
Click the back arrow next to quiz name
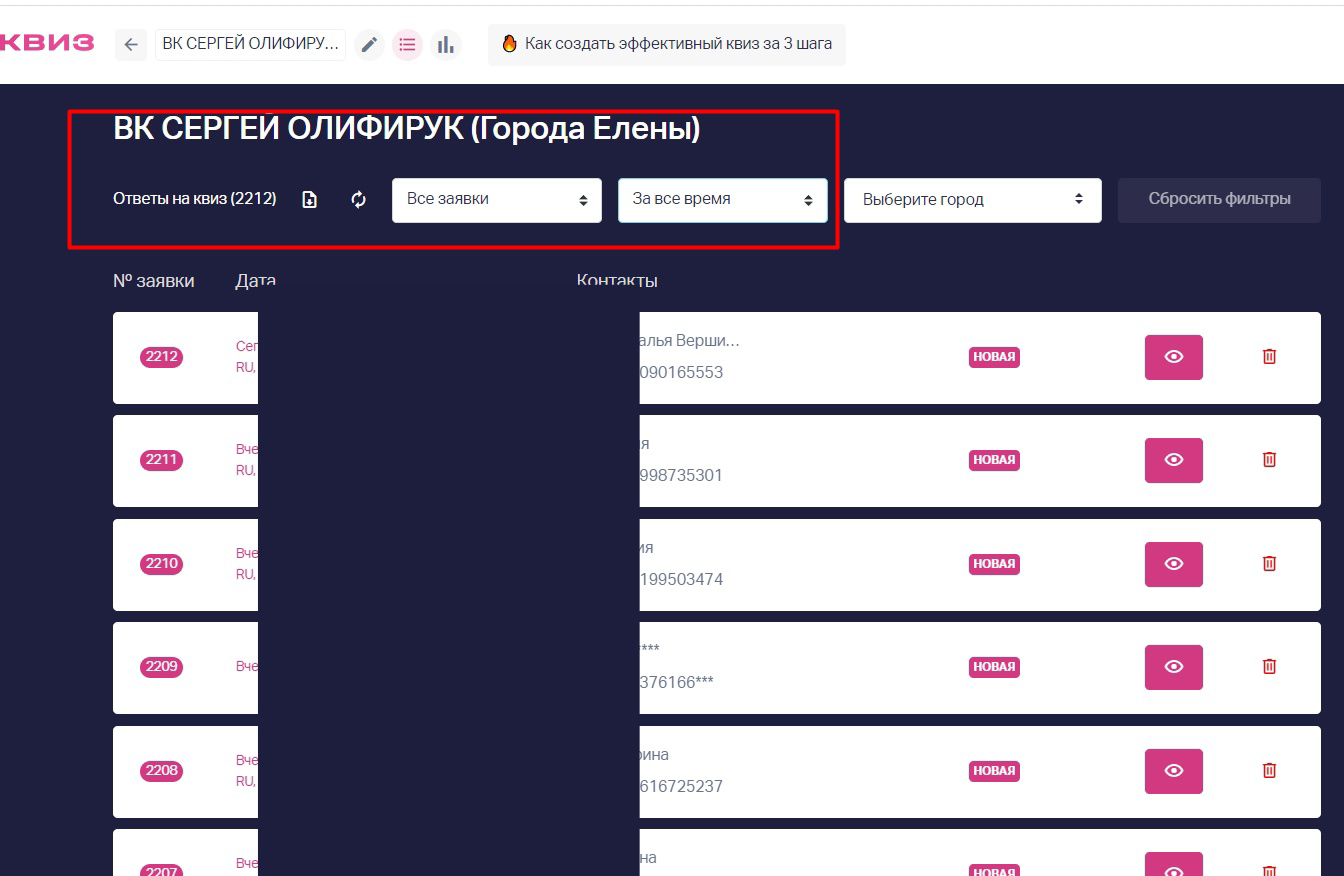pos(131,45)
